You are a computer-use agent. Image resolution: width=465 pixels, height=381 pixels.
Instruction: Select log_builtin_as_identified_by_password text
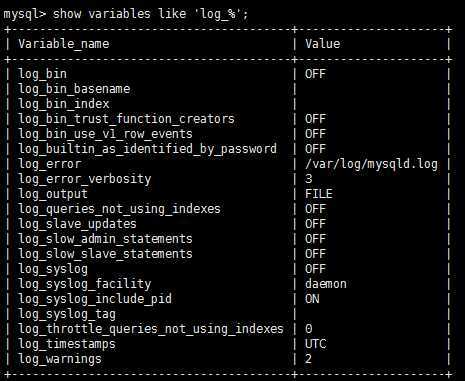147,149
